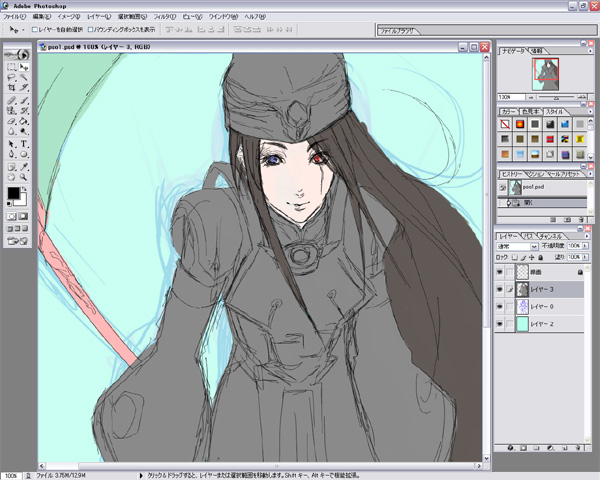
Task: Select the Blur tool
Action: pos(11,131)
